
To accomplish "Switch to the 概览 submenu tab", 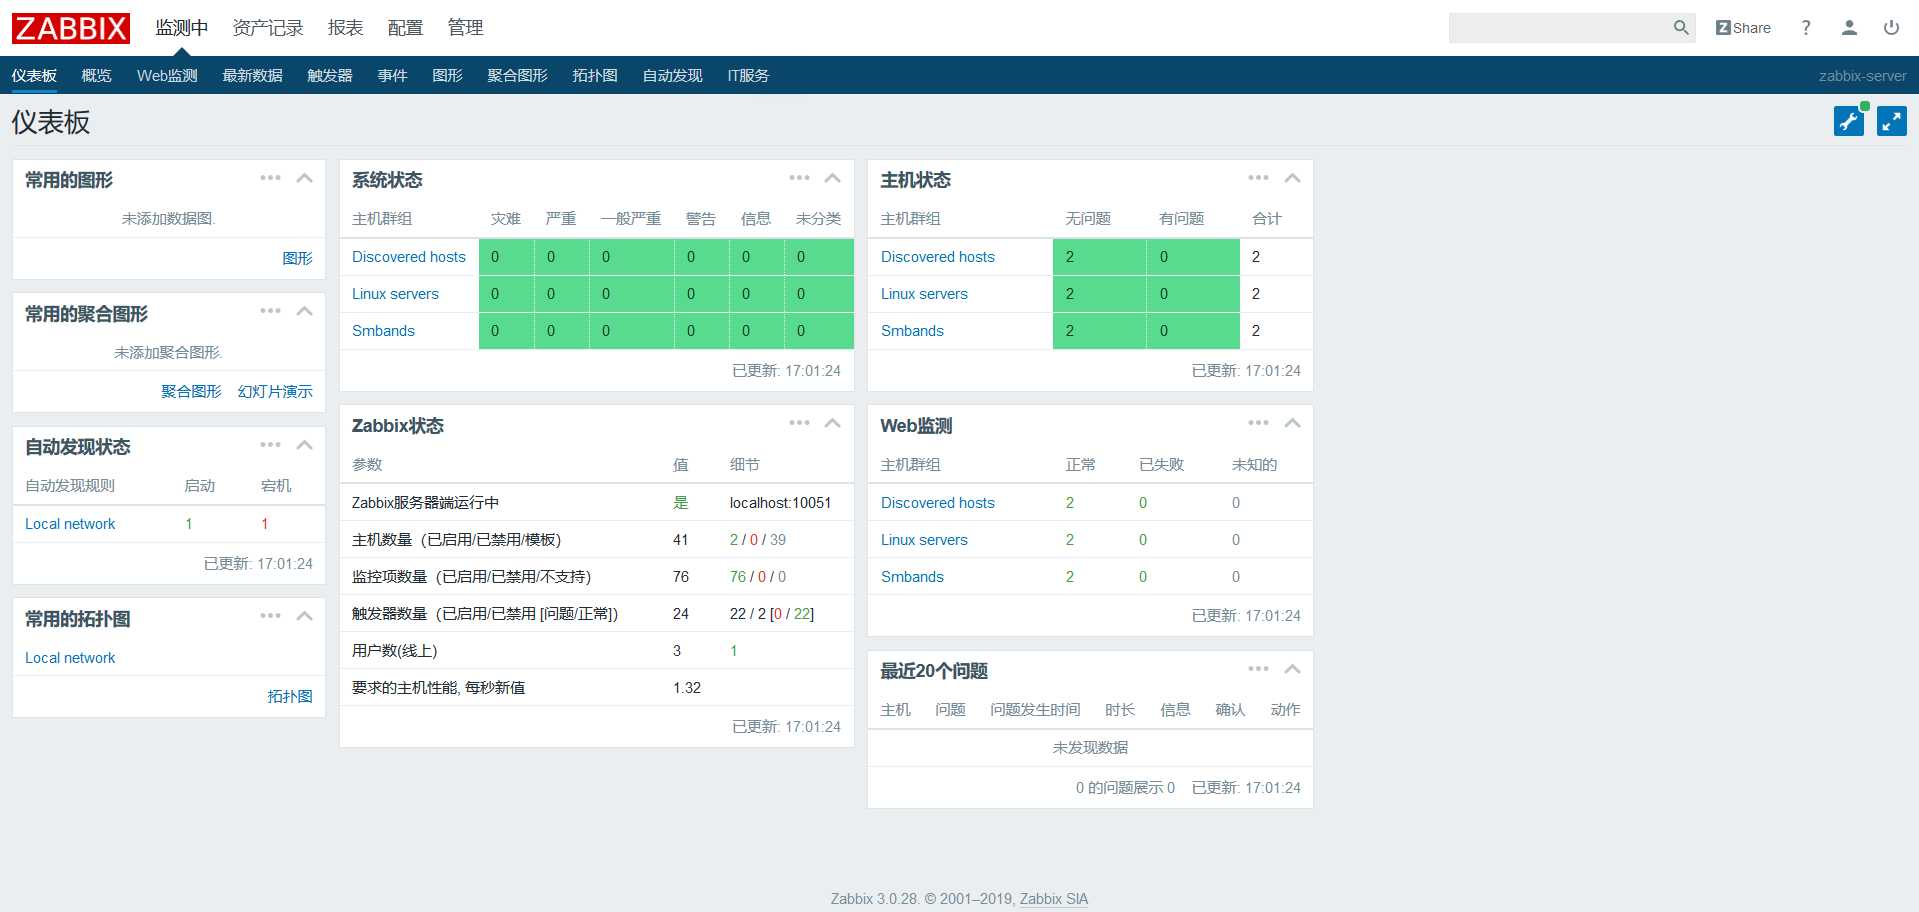I will (97, 76).
